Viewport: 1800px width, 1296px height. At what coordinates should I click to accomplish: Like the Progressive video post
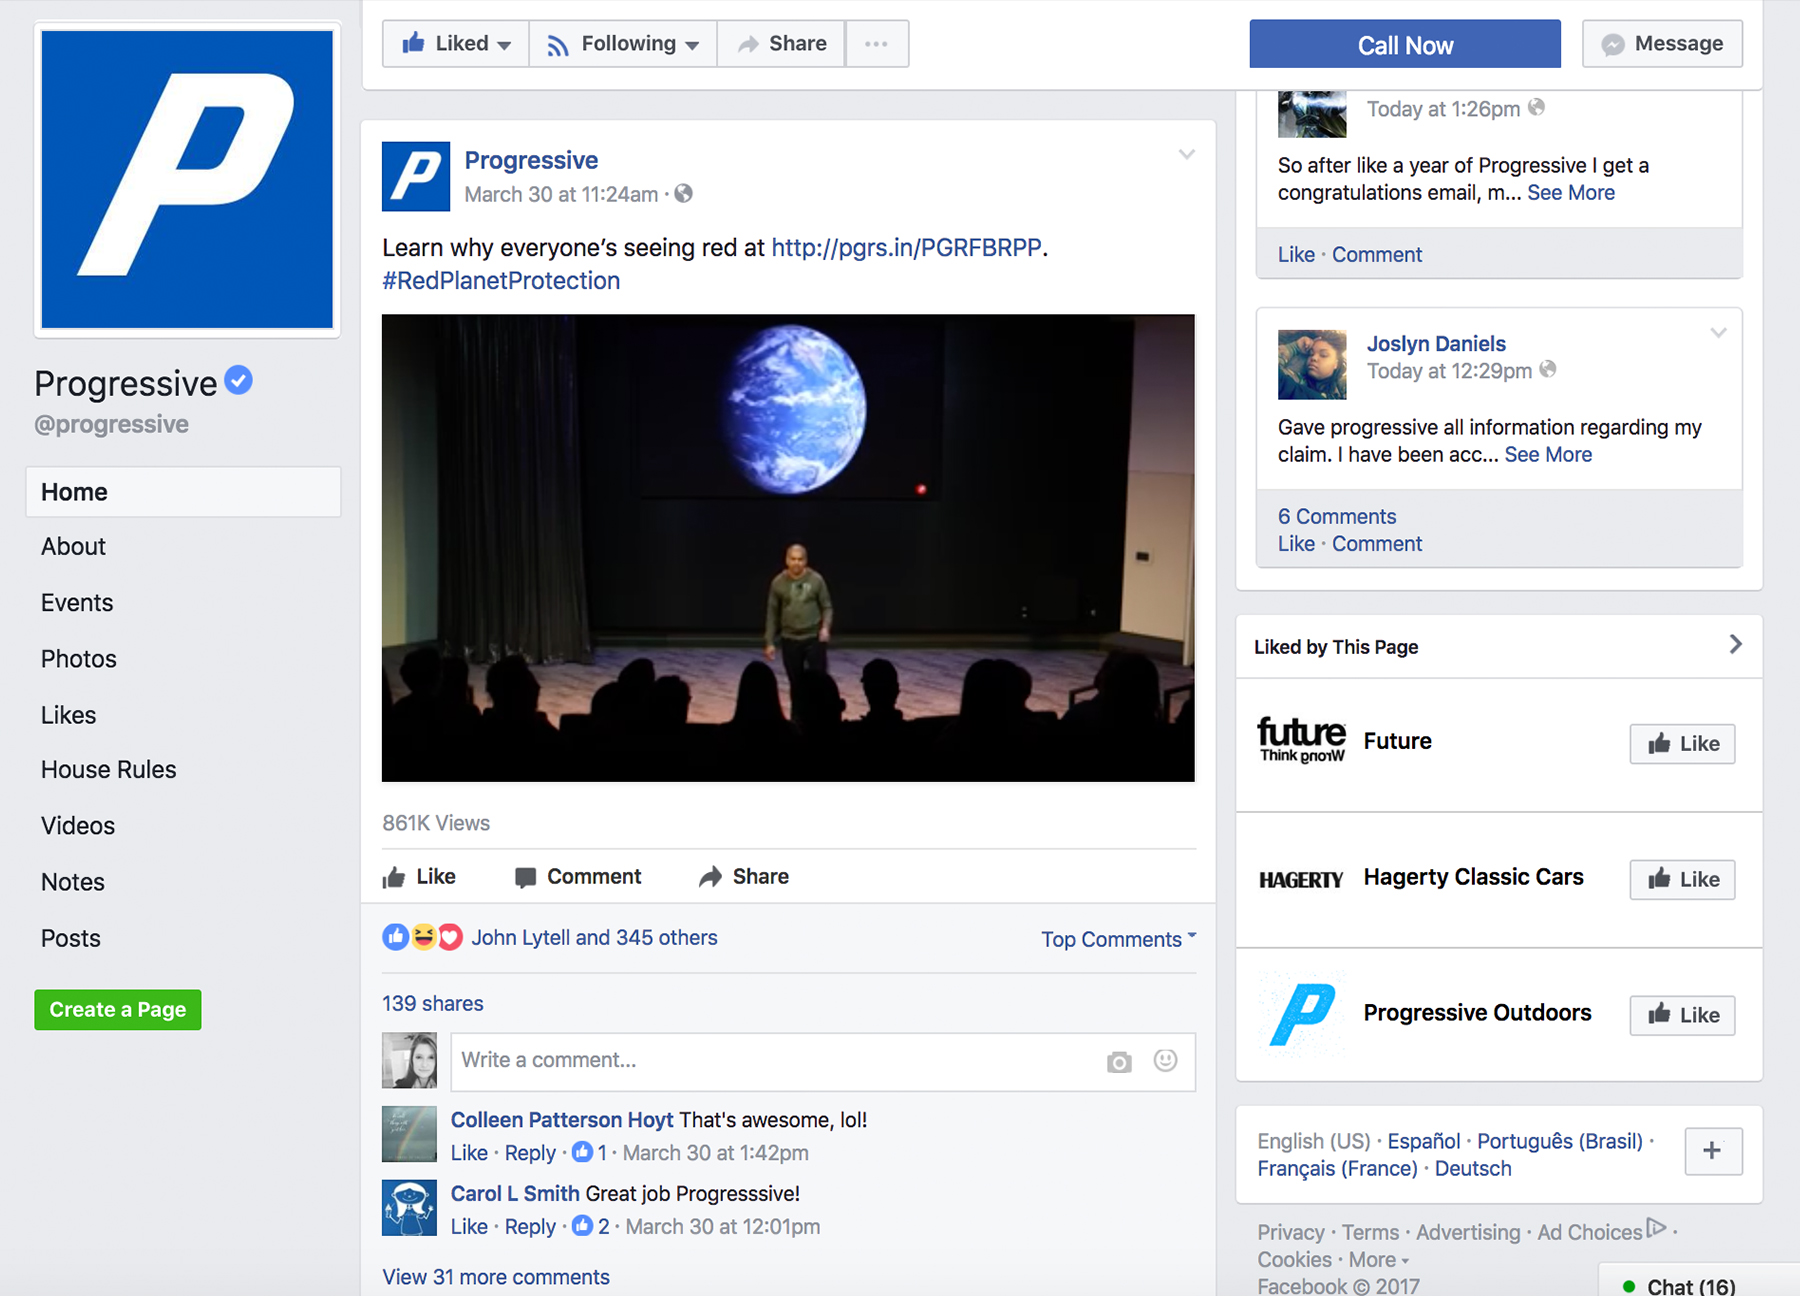pyautogui.click(x=419, y=877)
